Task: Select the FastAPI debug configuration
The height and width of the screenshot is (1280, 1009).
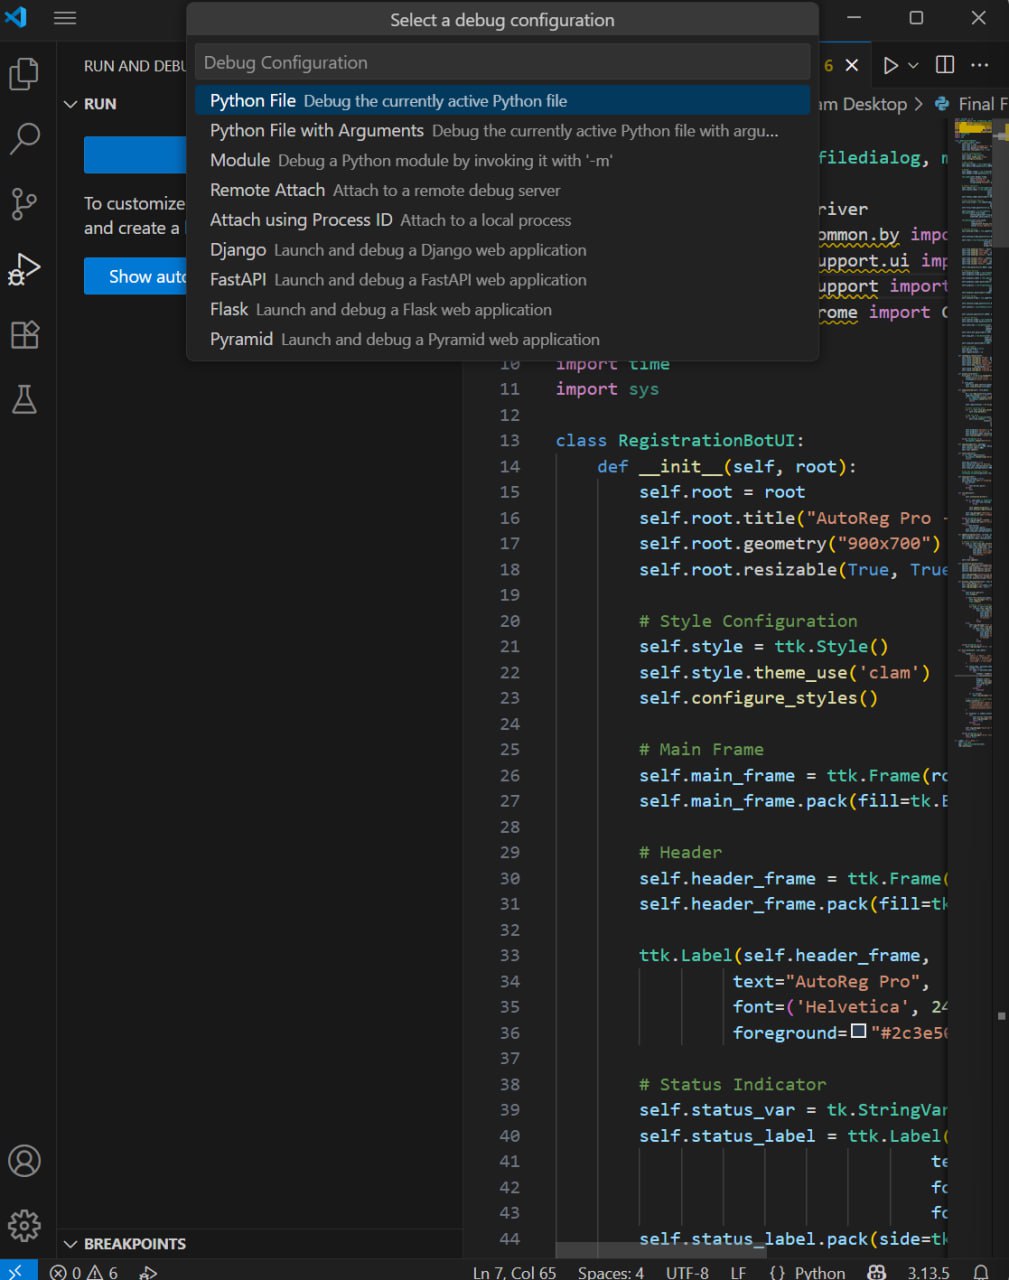Action: 502,280
